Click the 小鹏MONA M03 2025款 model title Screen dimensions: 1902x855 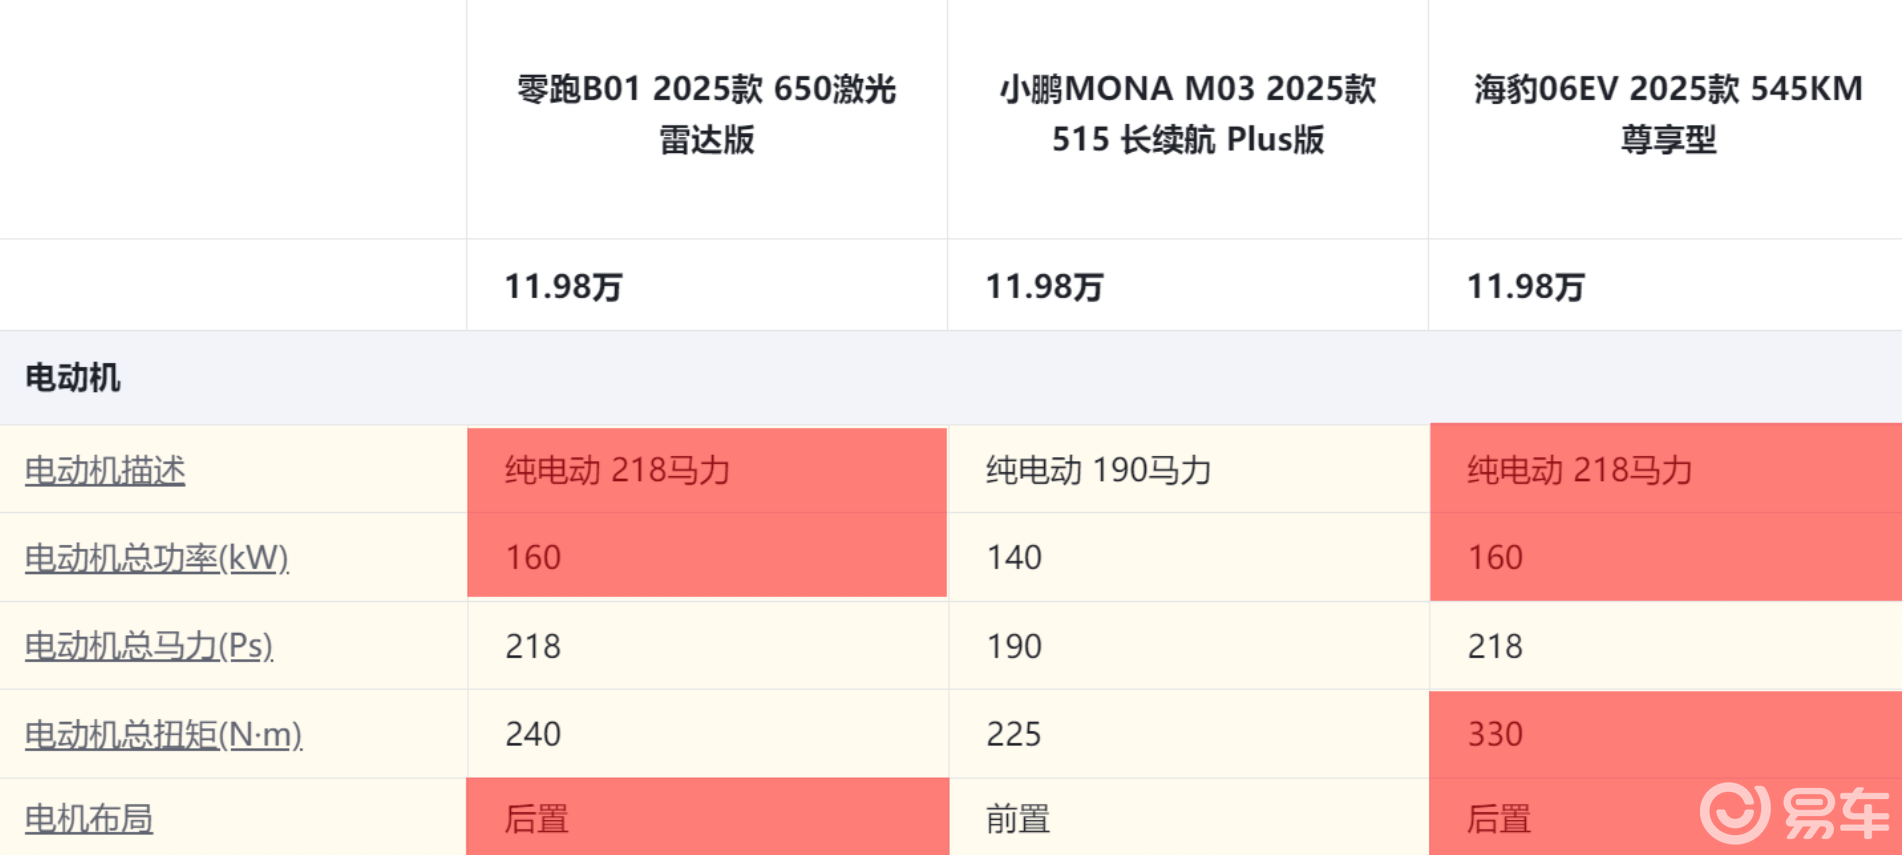(1187, 114)
